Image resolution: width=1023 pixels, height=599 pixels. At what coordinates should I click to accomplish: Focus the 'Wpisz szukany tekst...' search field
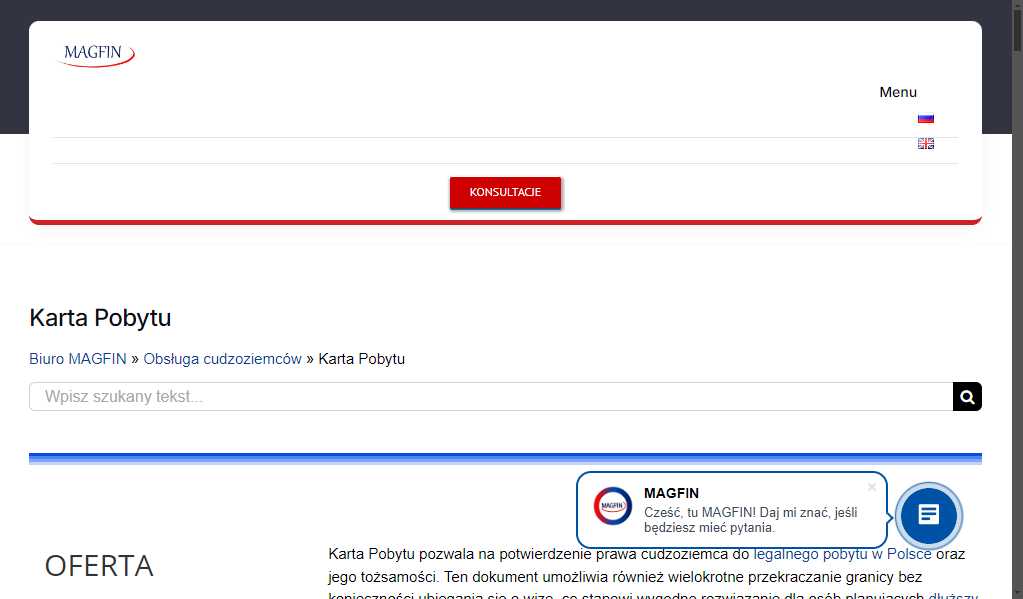tap(491, 397)
